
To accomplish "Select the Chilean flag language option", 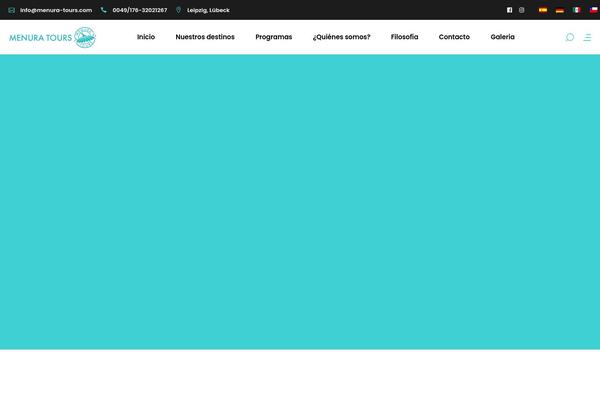I will pyautogui.click(x=593, y=10).
